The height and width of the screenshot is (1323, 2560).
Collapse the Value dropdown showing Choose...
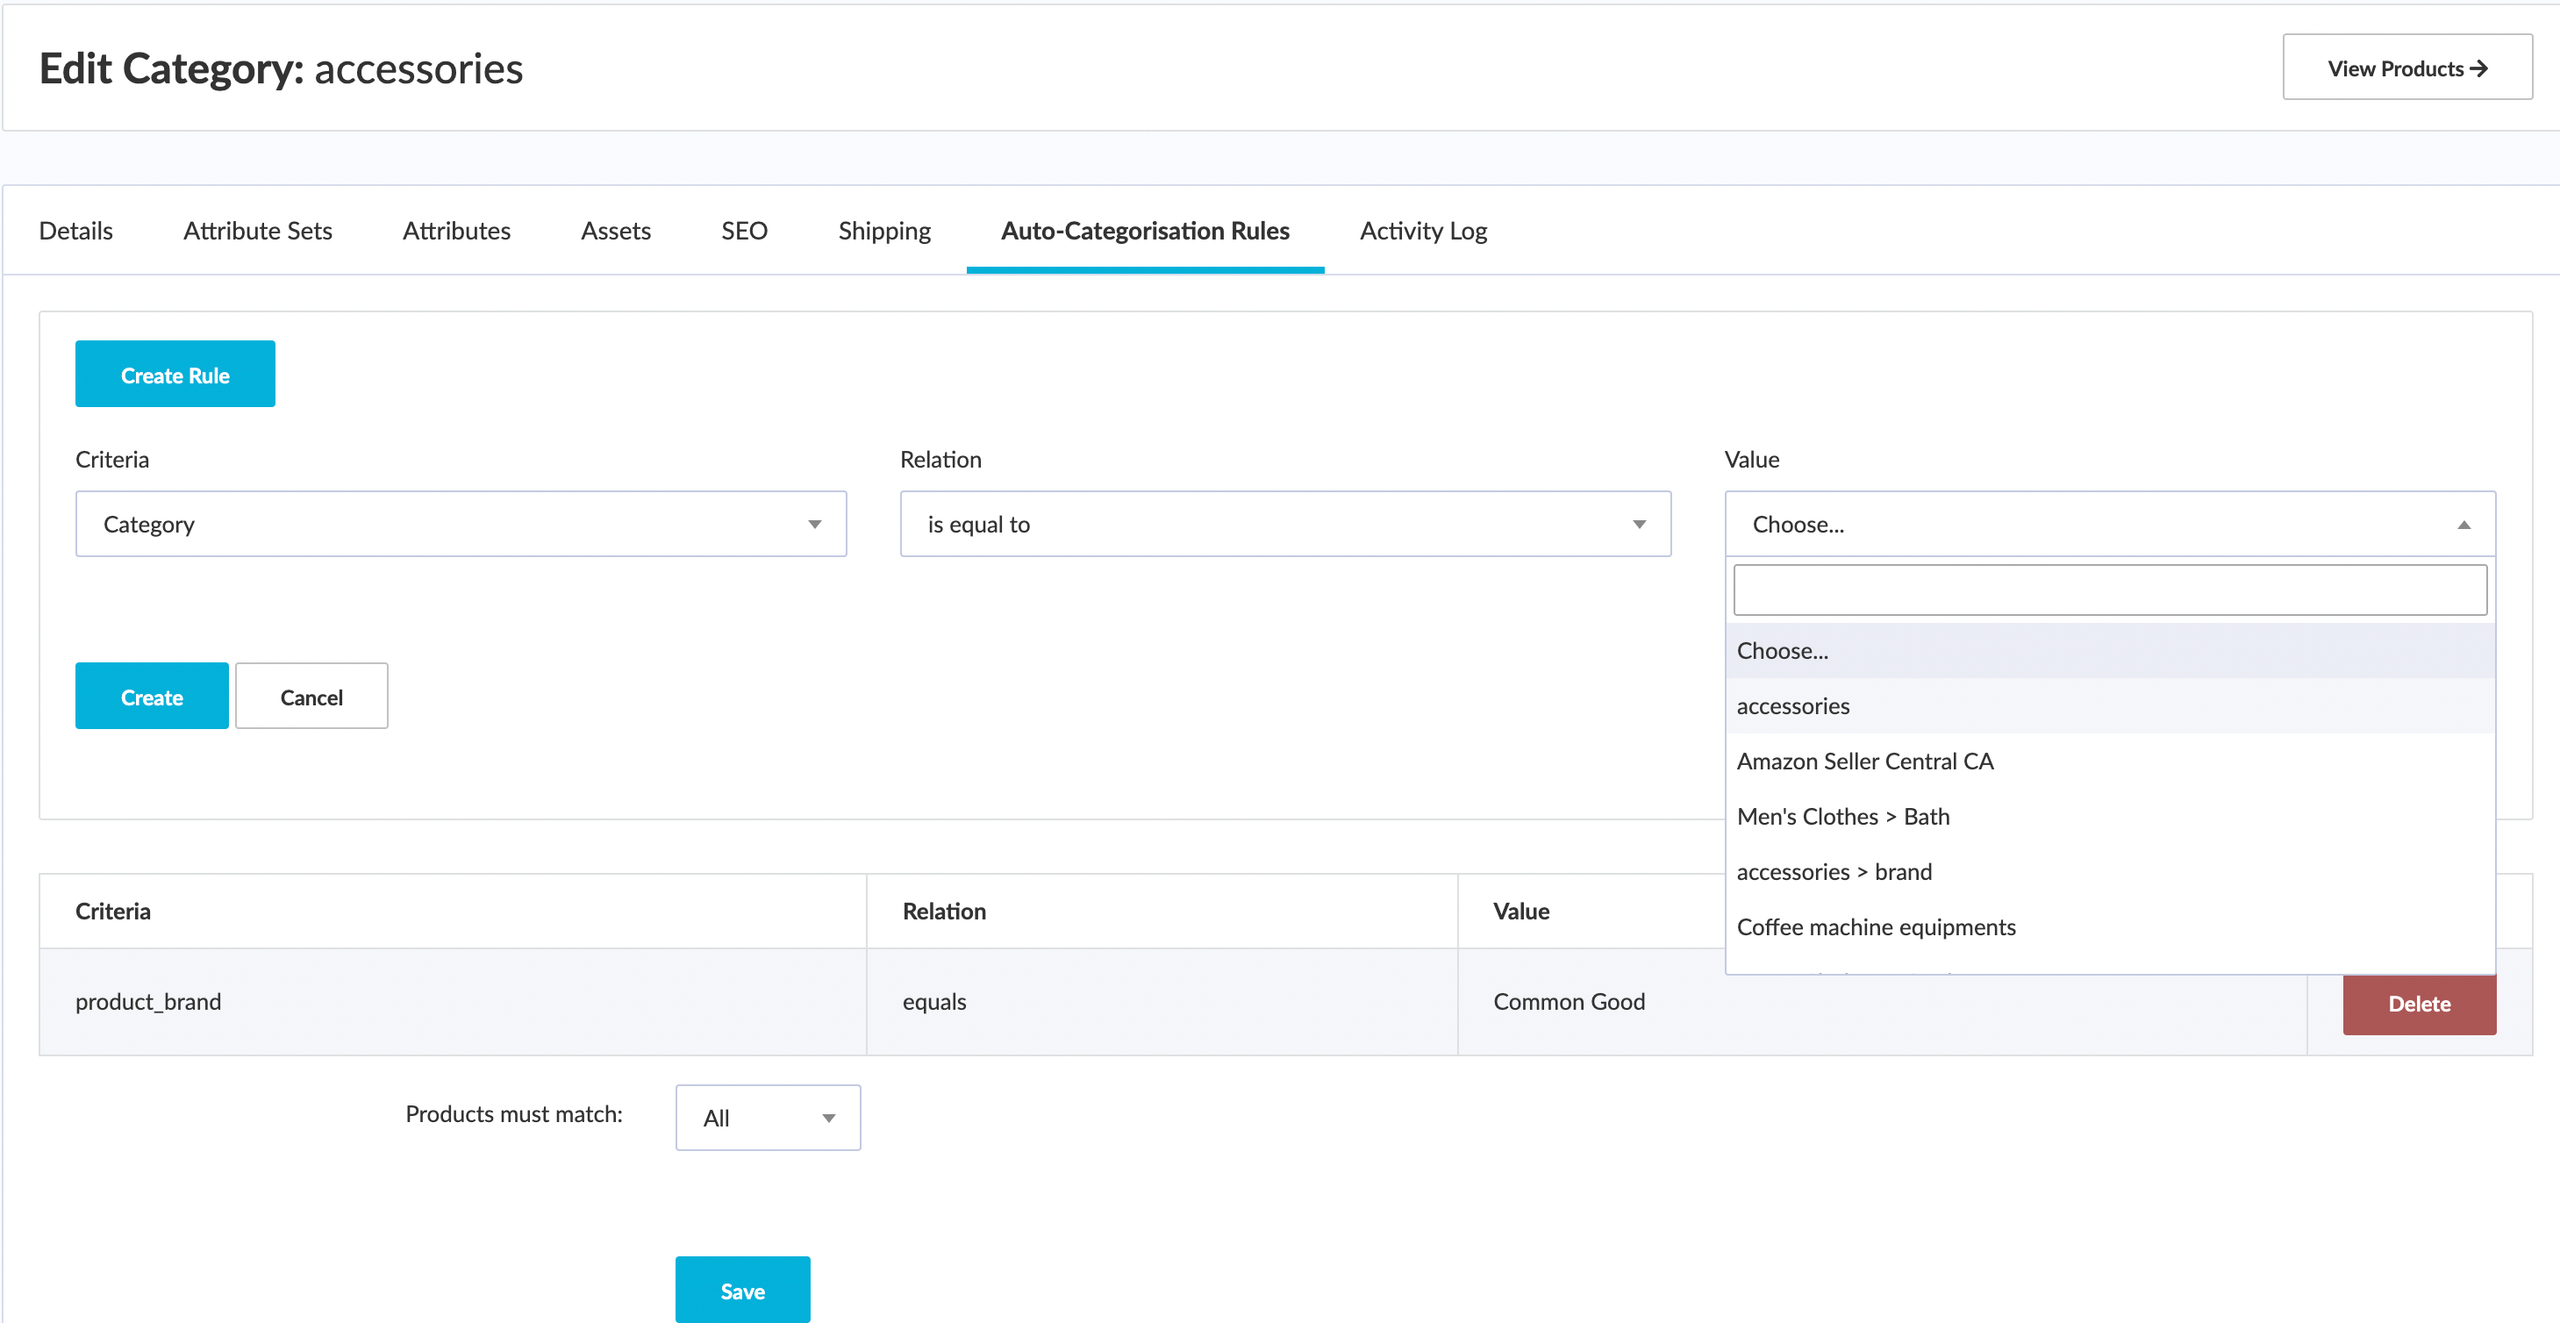pos(2109,524)
